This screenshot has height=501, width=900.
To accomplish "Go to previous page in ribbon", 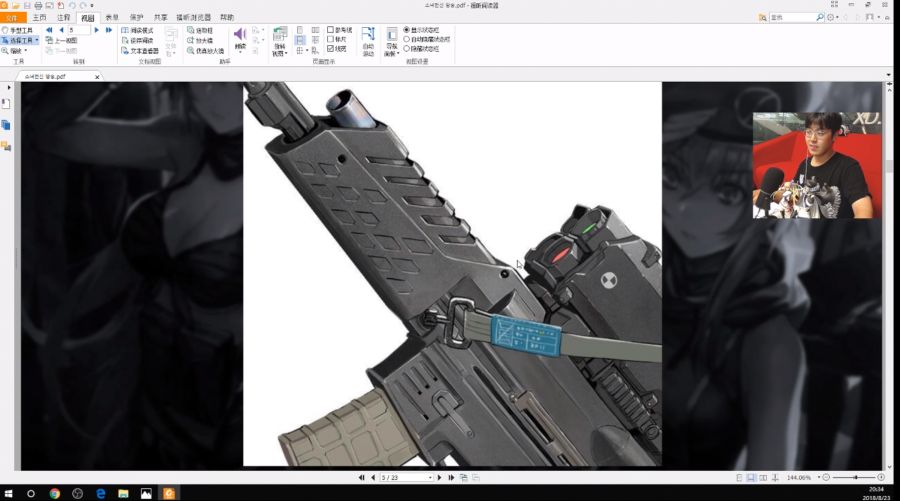I will (61, 30).
